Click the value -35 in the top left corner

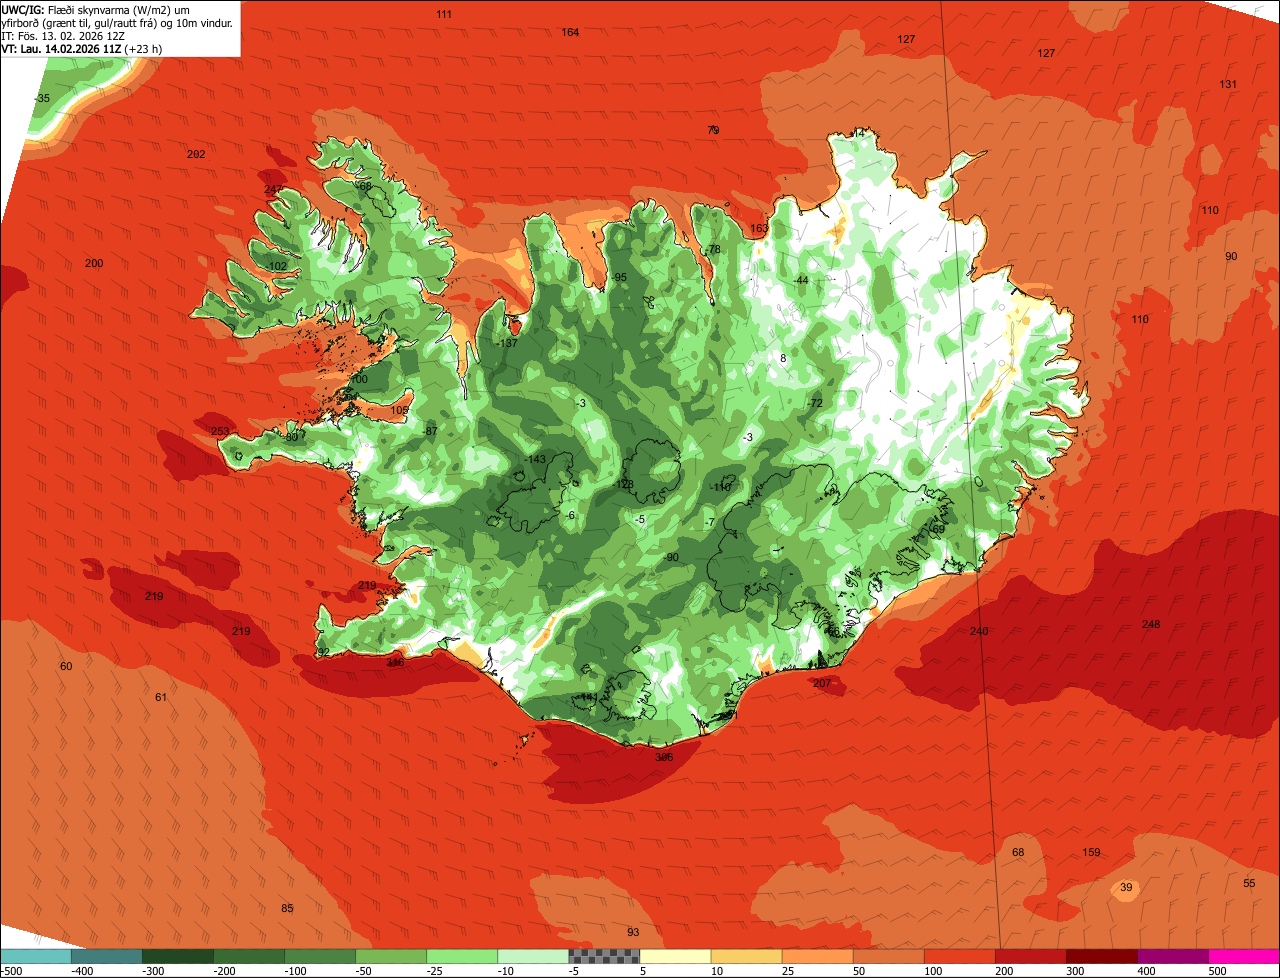click(x=42, y=98)
